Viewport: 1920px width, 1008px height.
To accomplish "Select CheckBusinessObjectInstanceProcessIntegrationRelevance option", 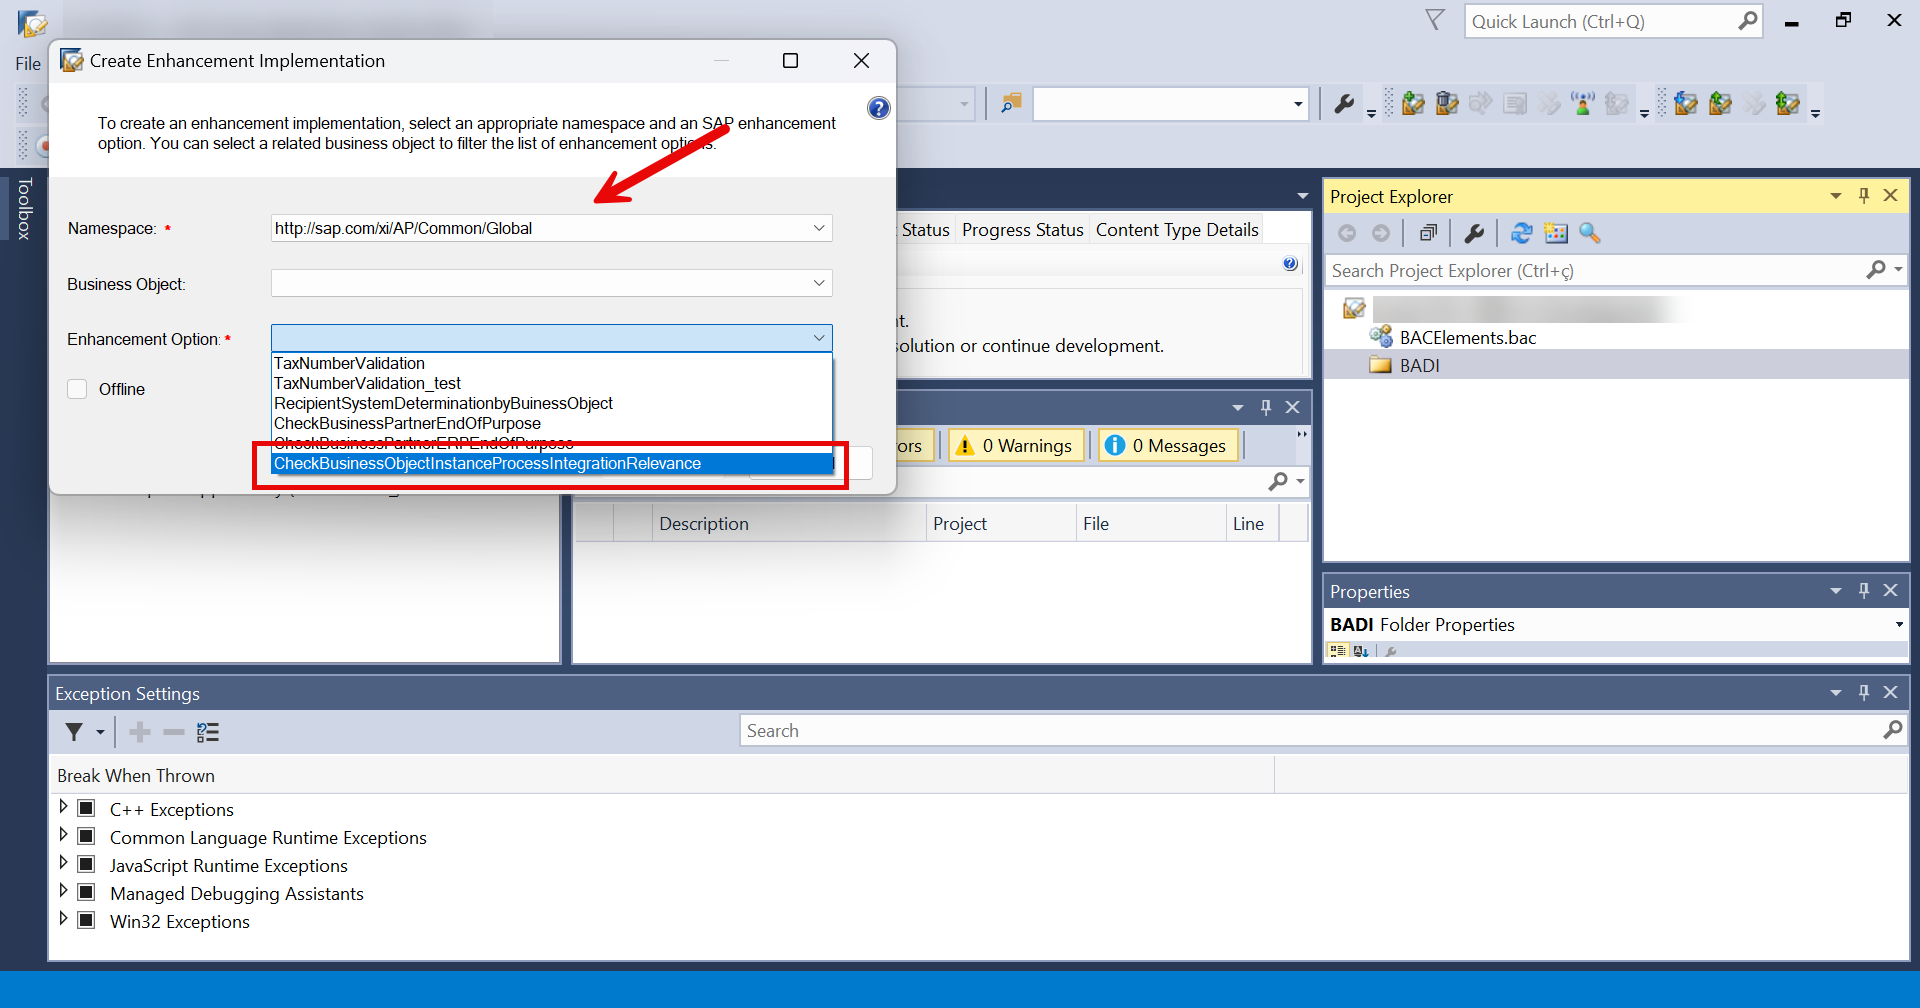I will tap(552, 463).
